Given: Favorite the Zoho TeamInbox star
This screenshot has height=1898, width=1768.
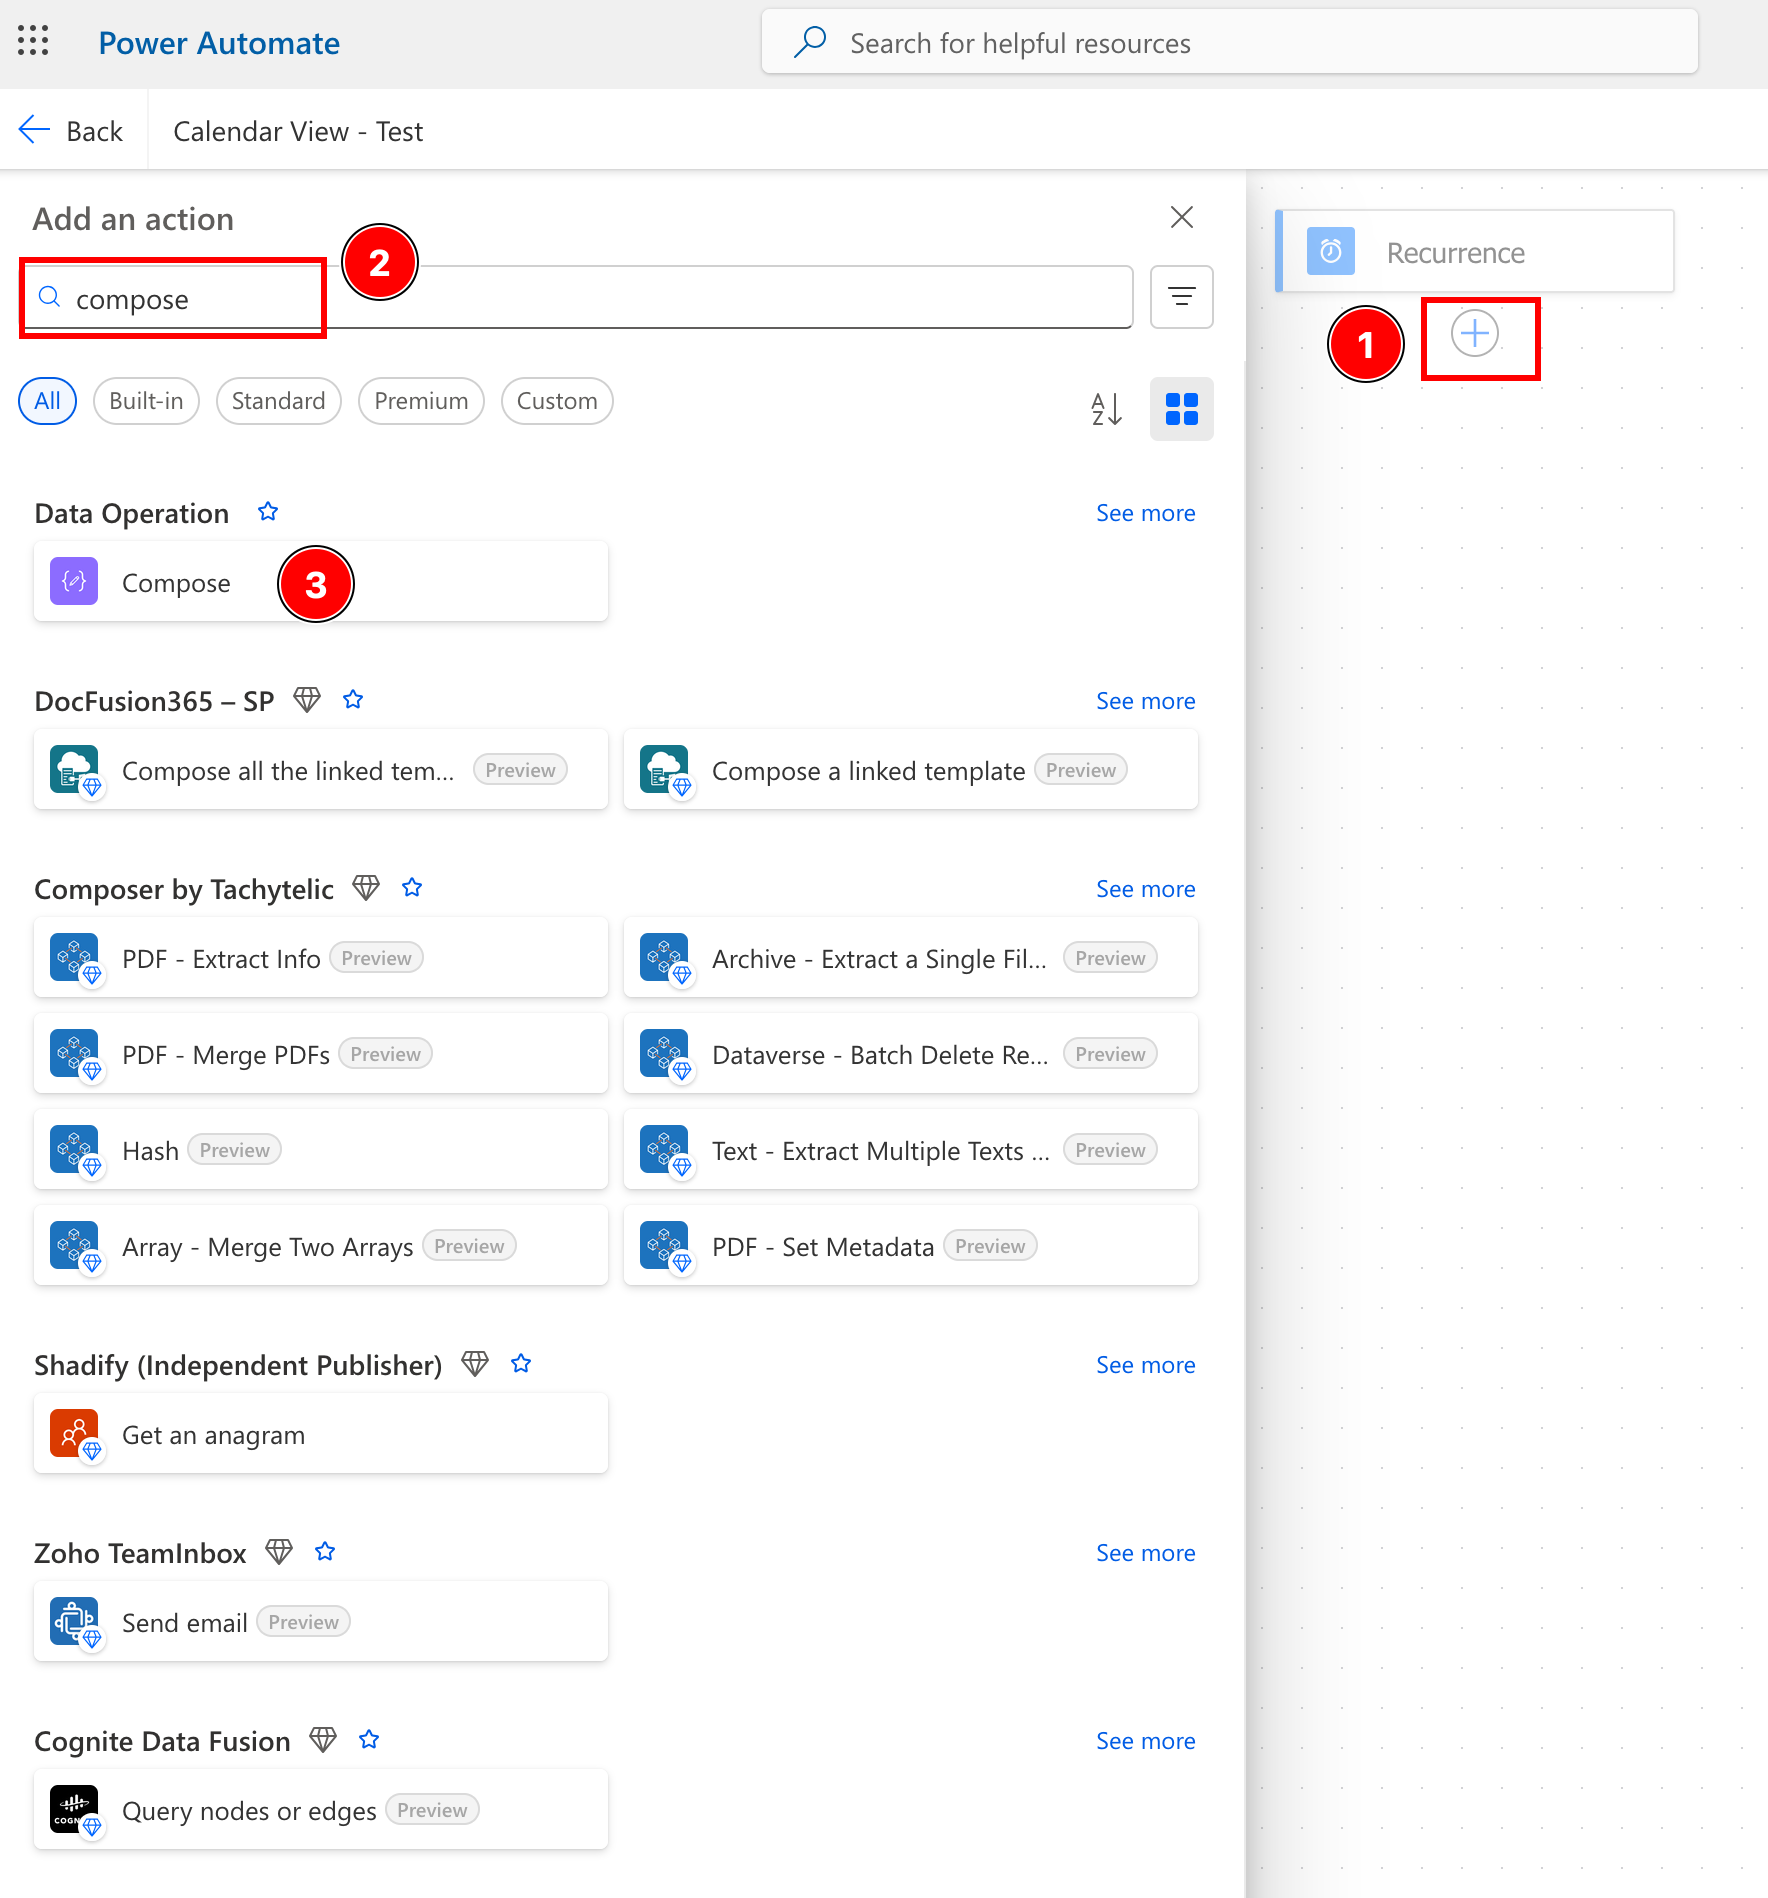Looking at the screenshot, I should tap(325, 1552).
